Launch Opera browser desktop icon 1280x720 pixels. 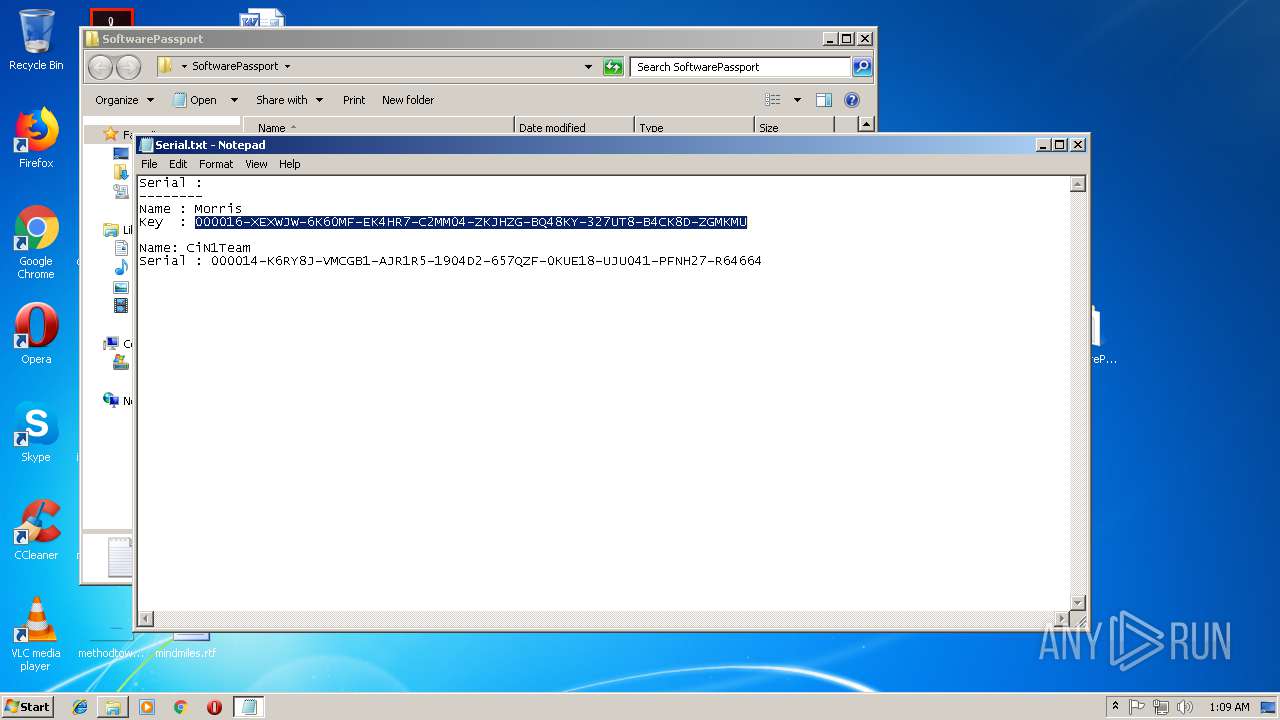pyautogui.click(x=36, y=333)
